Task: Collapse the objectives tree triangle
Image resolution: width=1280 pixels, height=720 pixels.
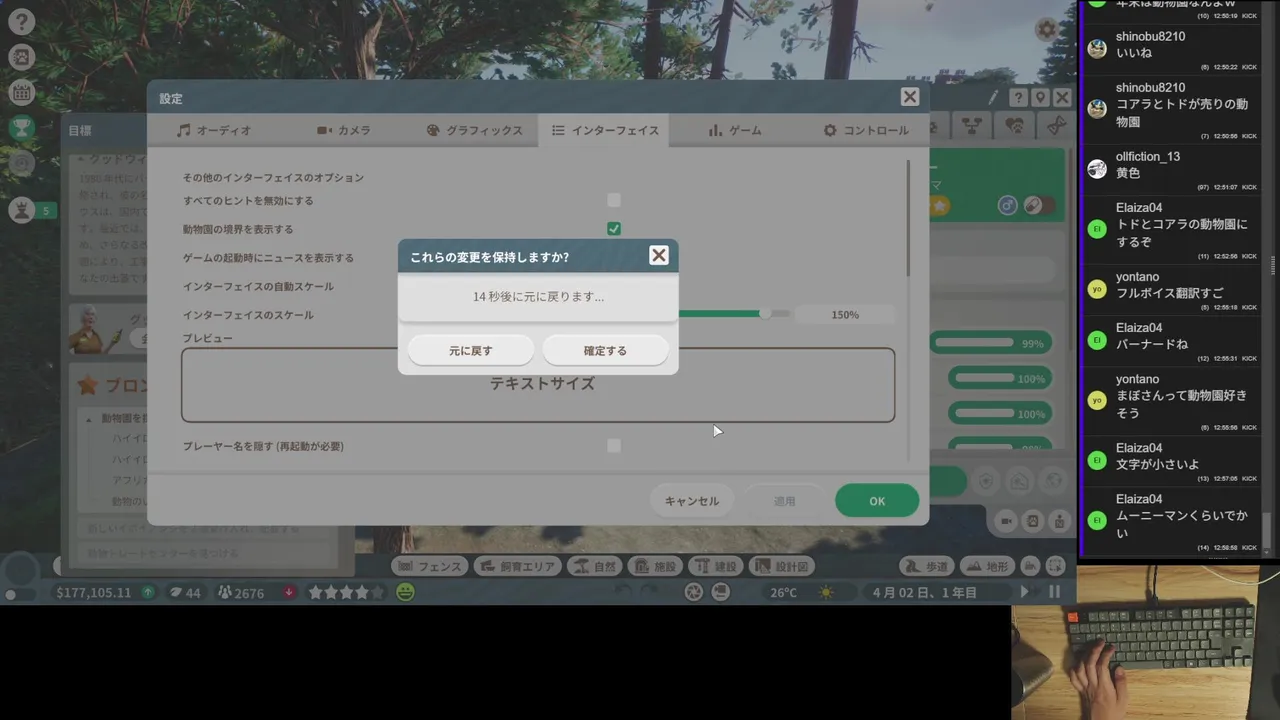Action: click(x=88, y=419)
